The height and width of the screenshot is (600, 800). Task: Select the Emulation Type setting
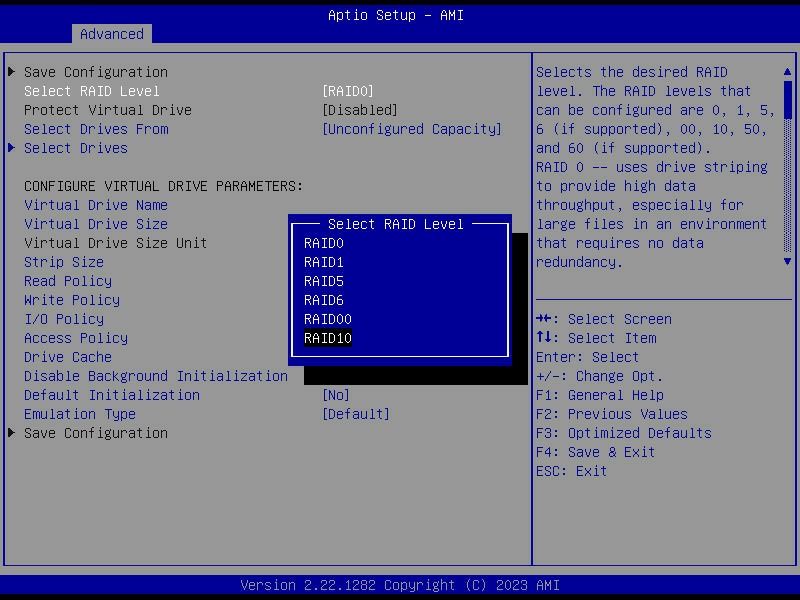click(x=80, y=414)
